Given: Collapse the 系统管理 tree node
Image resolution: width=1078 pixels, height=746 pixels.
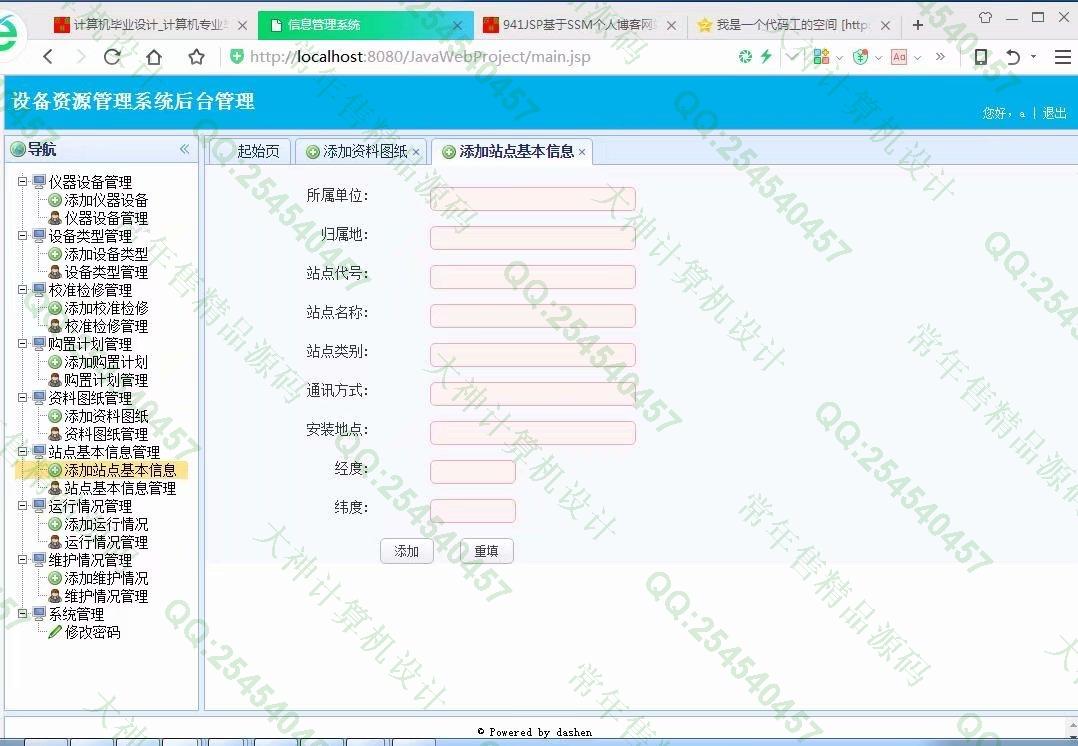Looking at the screenshot, I should point(22,613).
